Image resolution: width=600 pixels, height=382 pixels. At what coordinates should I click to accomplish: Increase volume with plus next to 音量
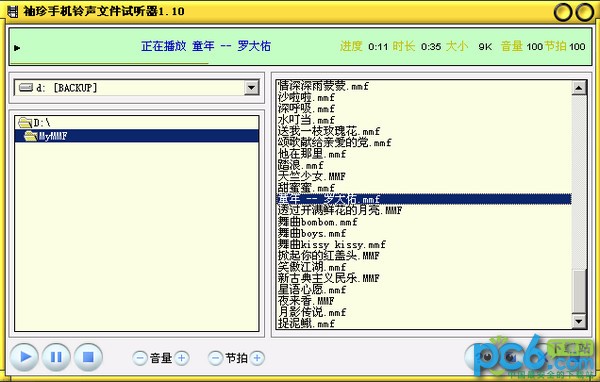pos(181,358)
